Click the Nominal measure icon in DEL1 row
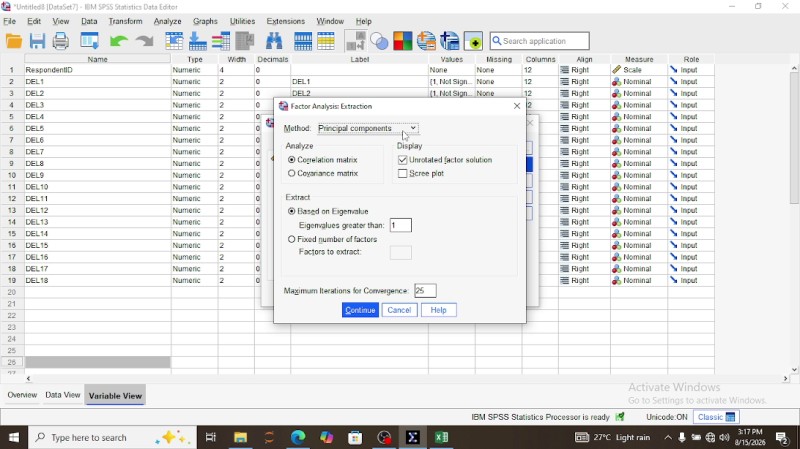This screenshot has width=800, height=449. 616,82
